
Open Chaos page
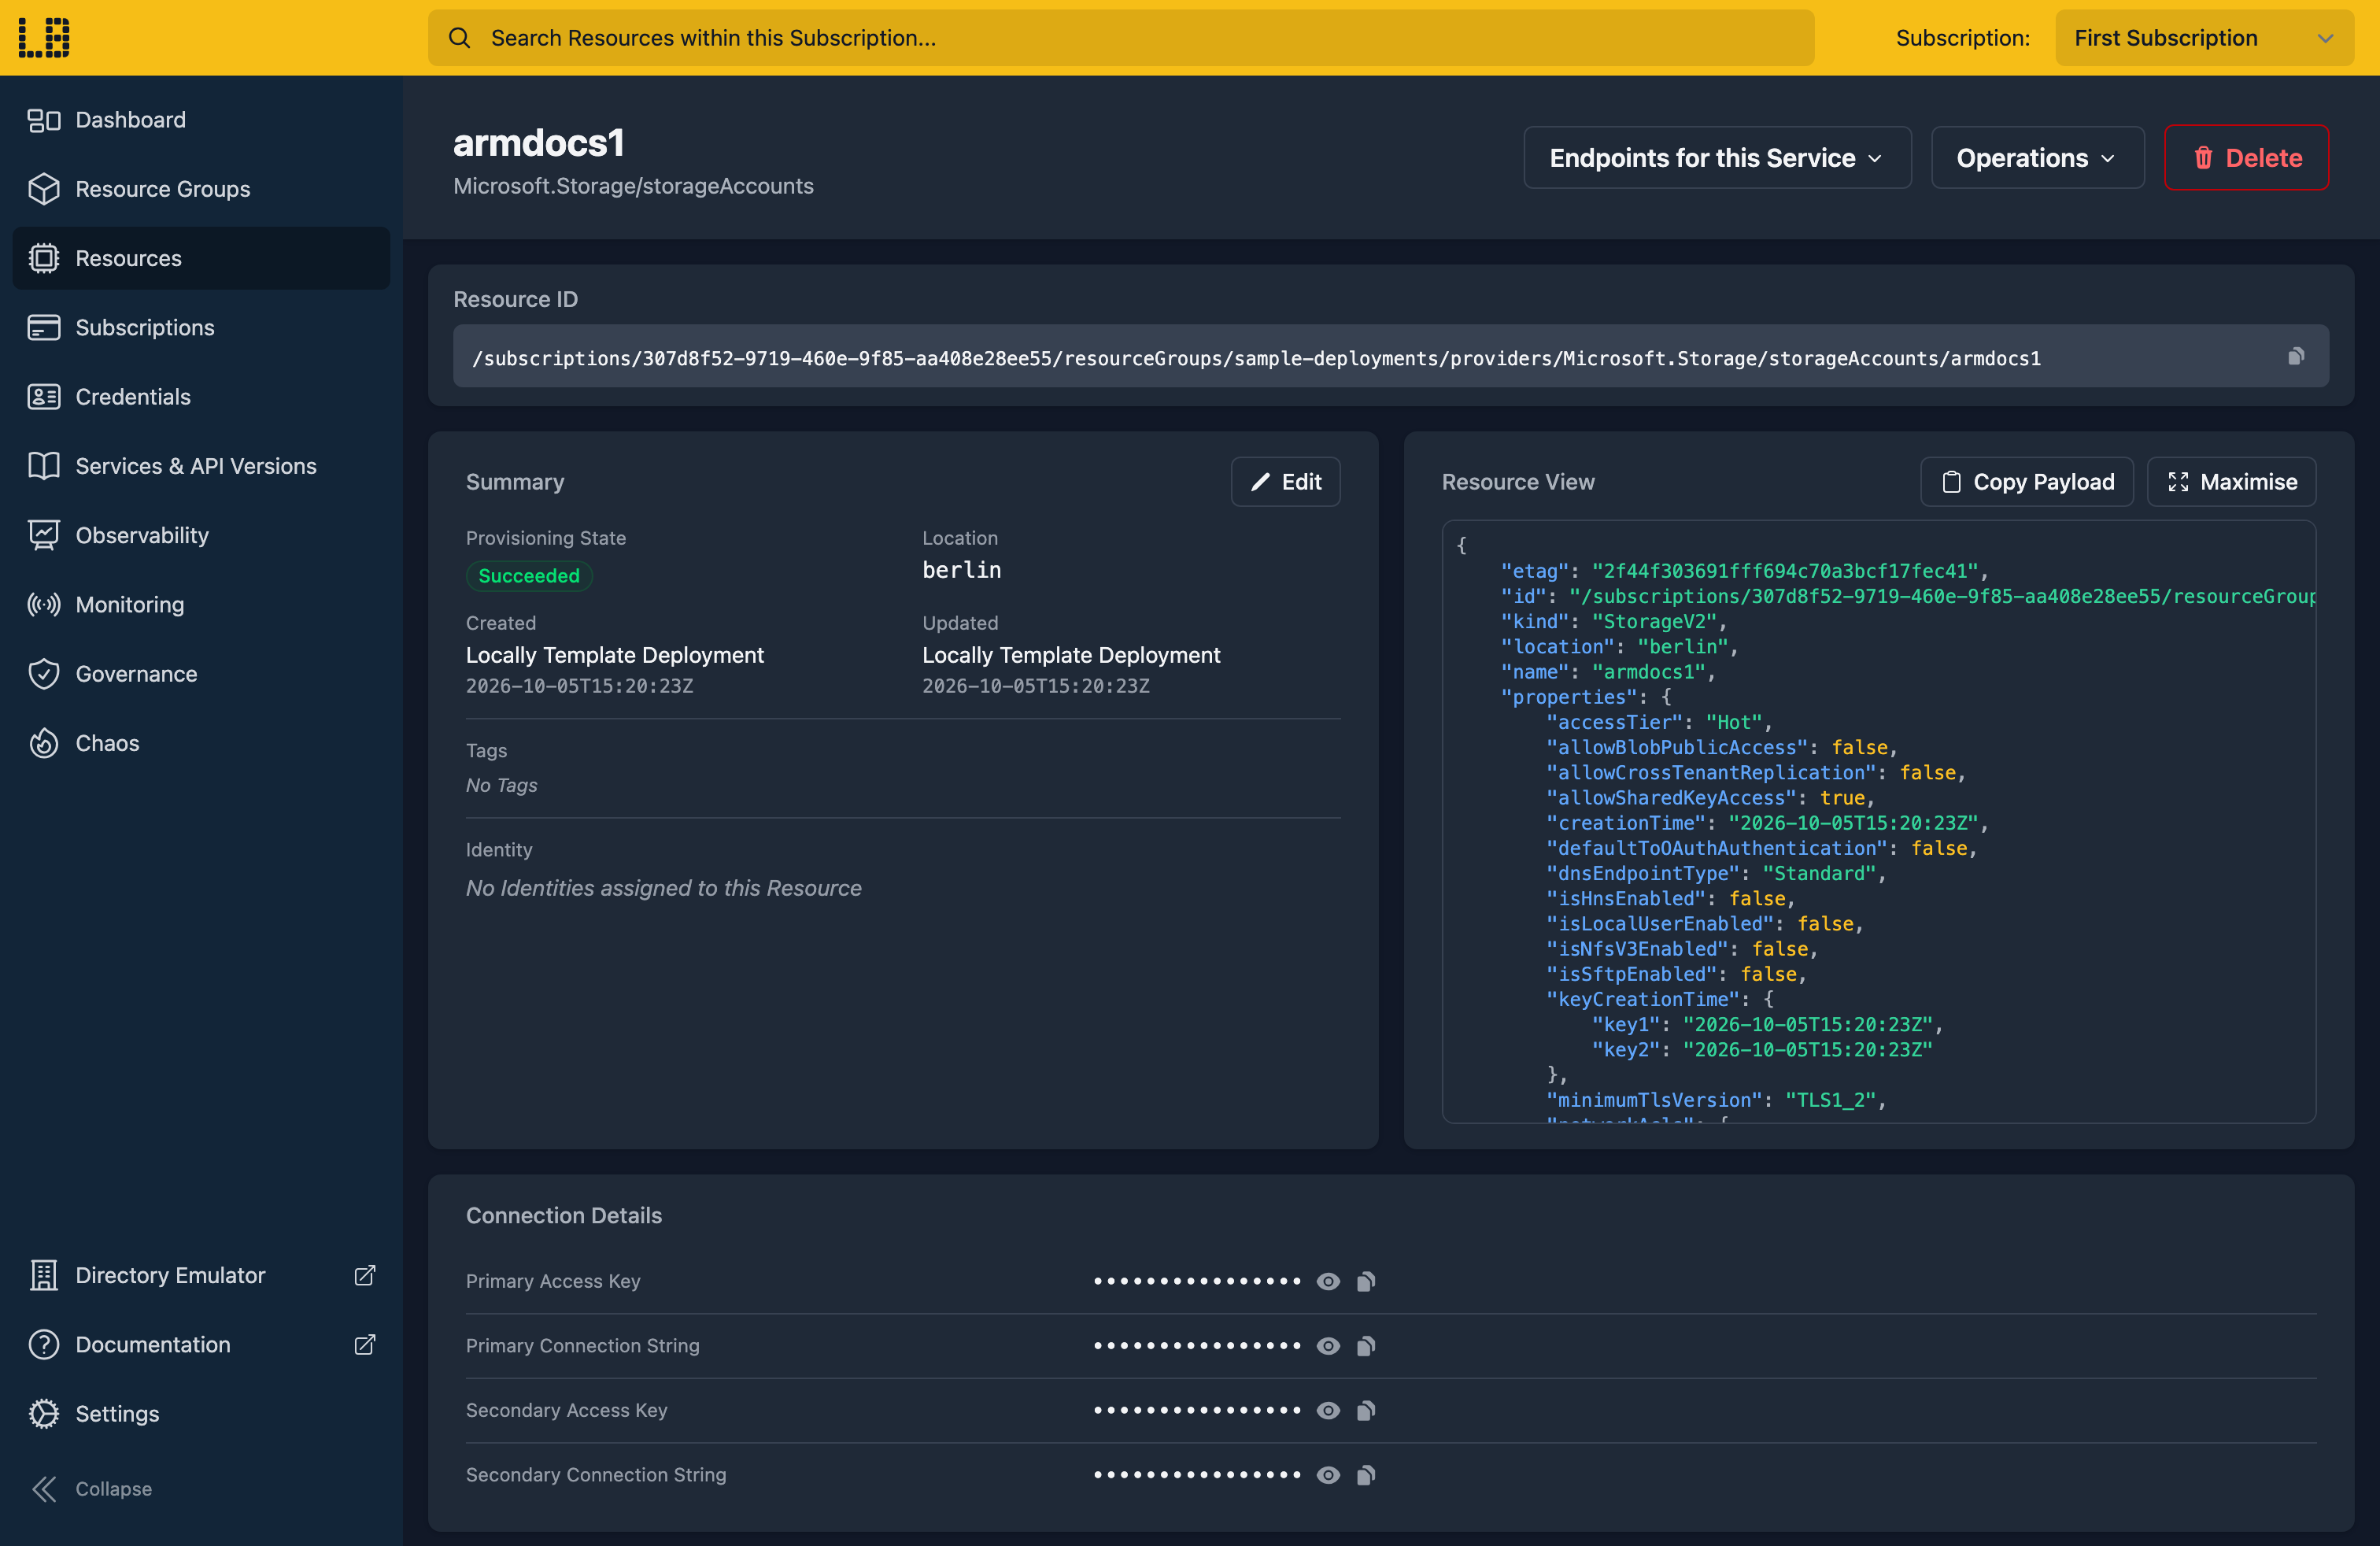coord(201,743)
